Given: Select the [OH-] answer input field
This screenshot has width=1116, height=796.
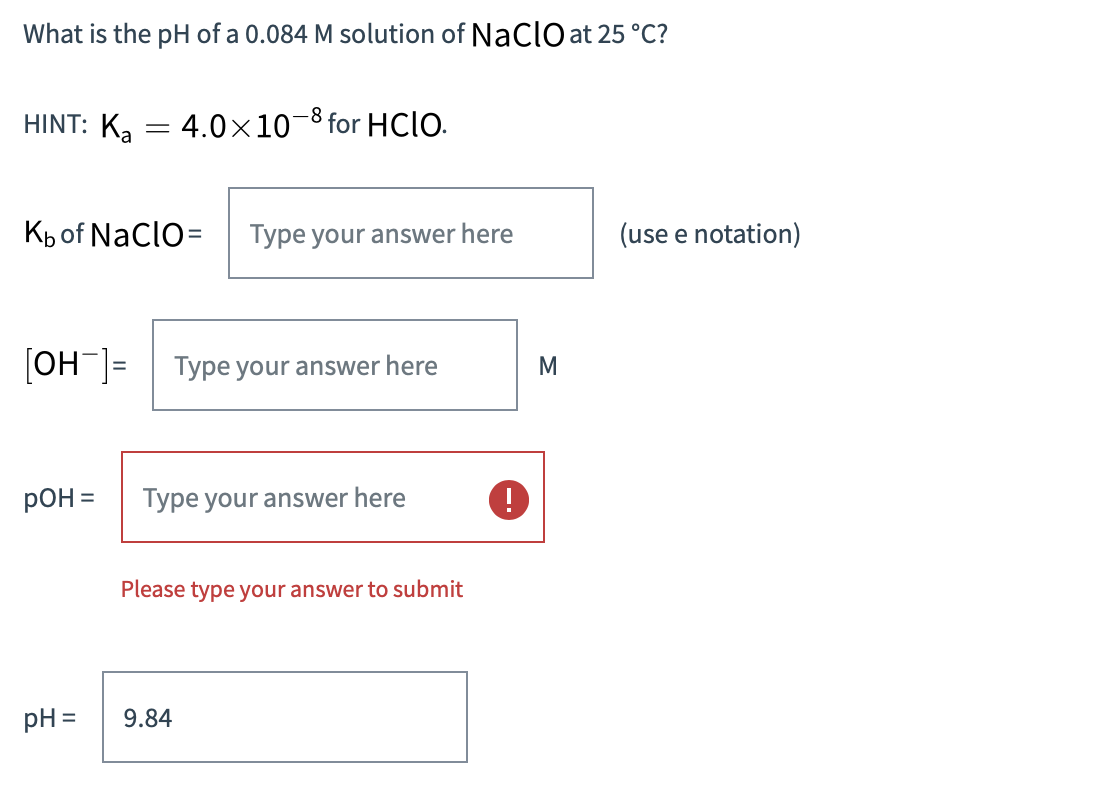Looking at the screenshot, I should (334, 366).
